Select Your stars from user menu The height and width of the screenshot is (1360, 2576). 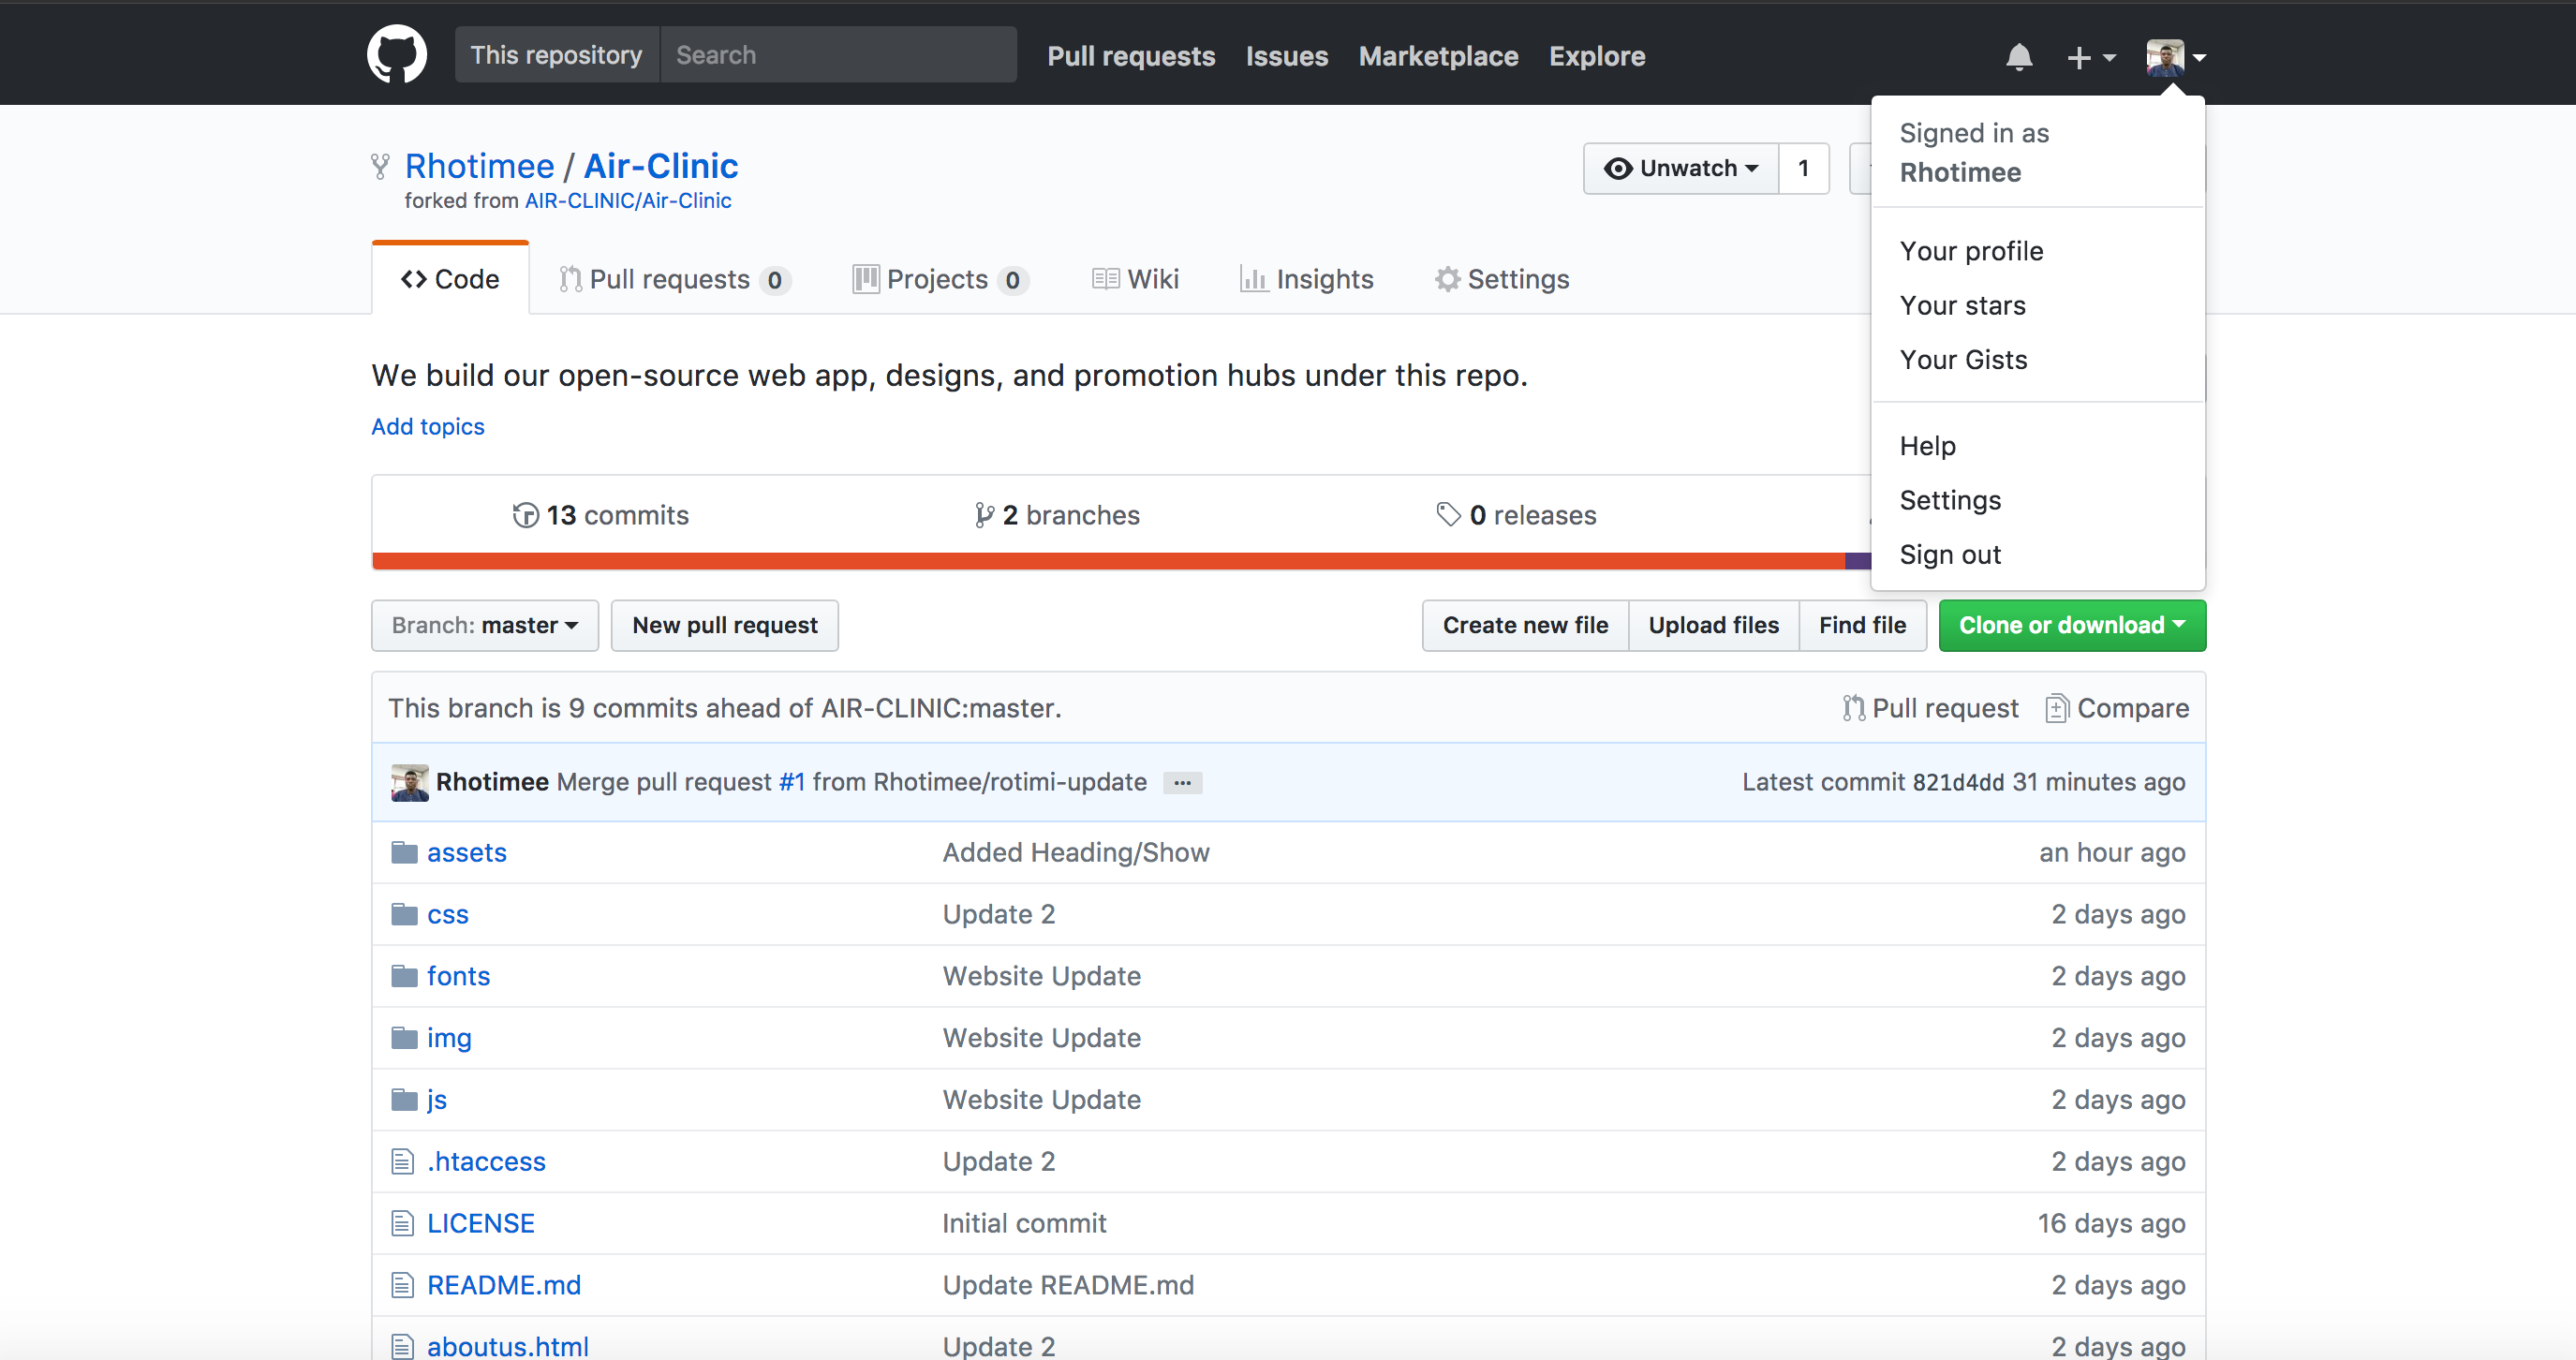point(2038,305)
